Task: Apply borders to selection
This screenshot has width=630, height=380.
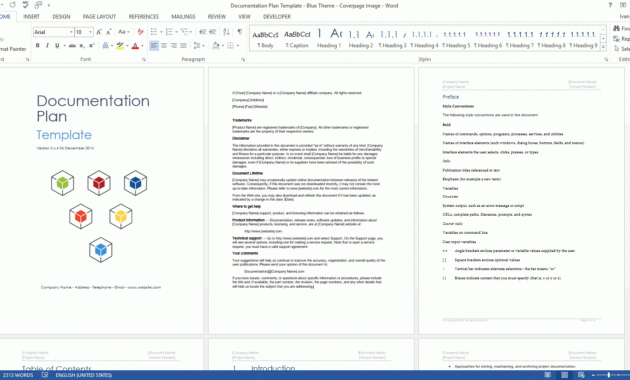Action: [230, 46]
